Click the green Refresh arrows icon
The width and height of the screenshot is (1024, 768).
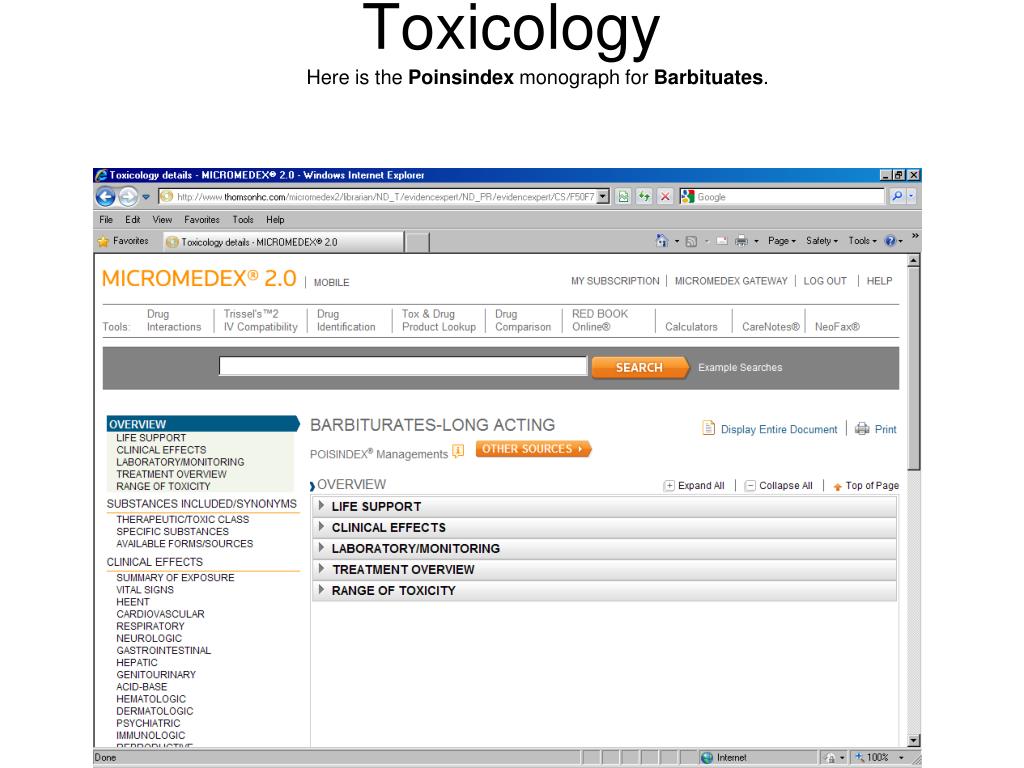[x=645, y=197]
